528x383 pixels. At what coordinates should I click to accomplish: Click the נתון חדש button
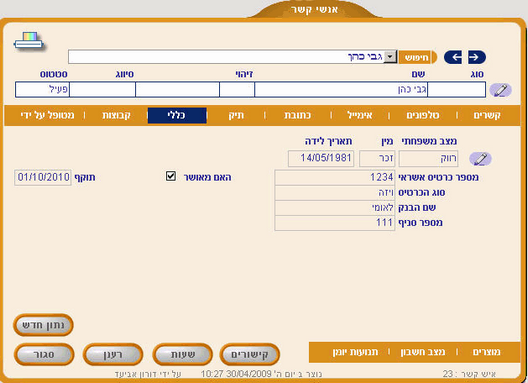pos(43,325)
